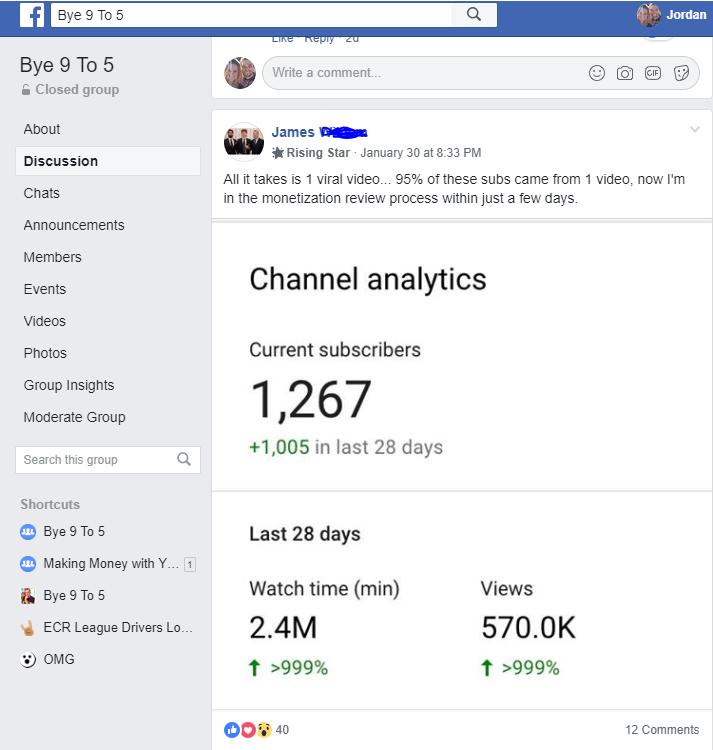Click the top Facebook search box
Image resolution: width=713 pixels, height=750 pixels.
click(251, 15)
